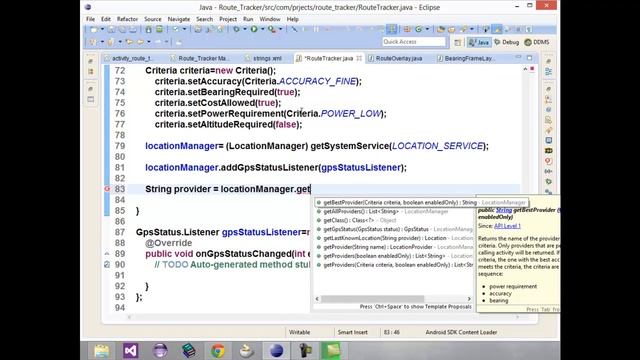Collapse the onGpsStatusChanged method fold on line 89
Viewport: 640px width, 360px height.
click(x=107, y=253)
